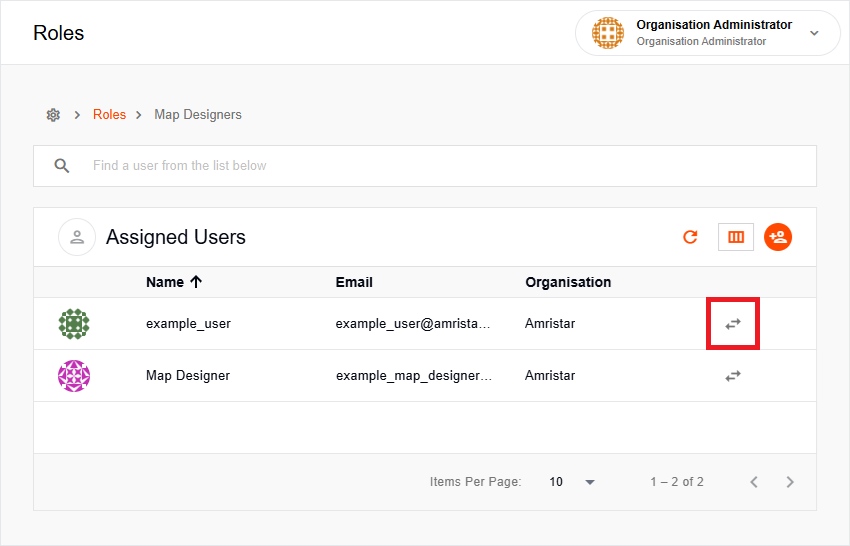Open the column chooser button
Image resolution: width=850 pixels, height=546 pixels.
pyautogui.click(x=736, y=237)
